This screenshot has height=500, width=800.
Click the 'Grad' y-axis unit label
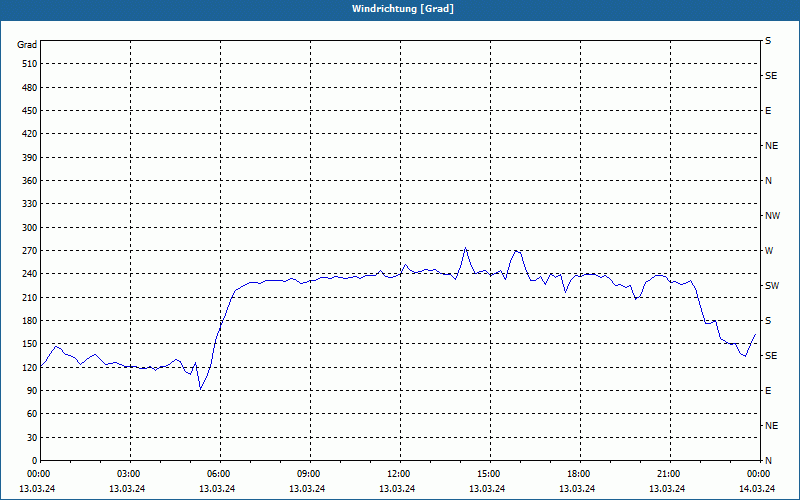27,45
